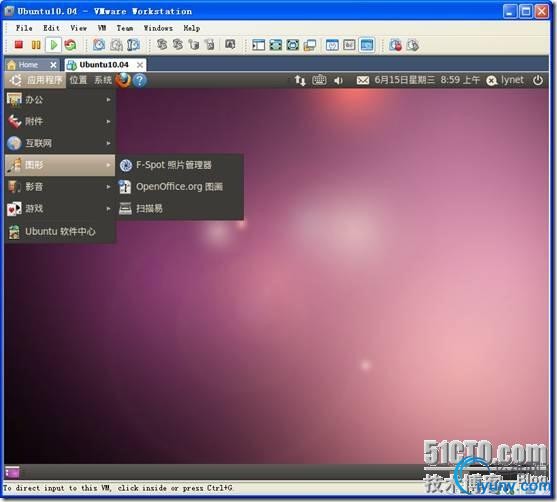557x502 pixels.
Task: Open the Windows menu
Action: click(158, 28)
